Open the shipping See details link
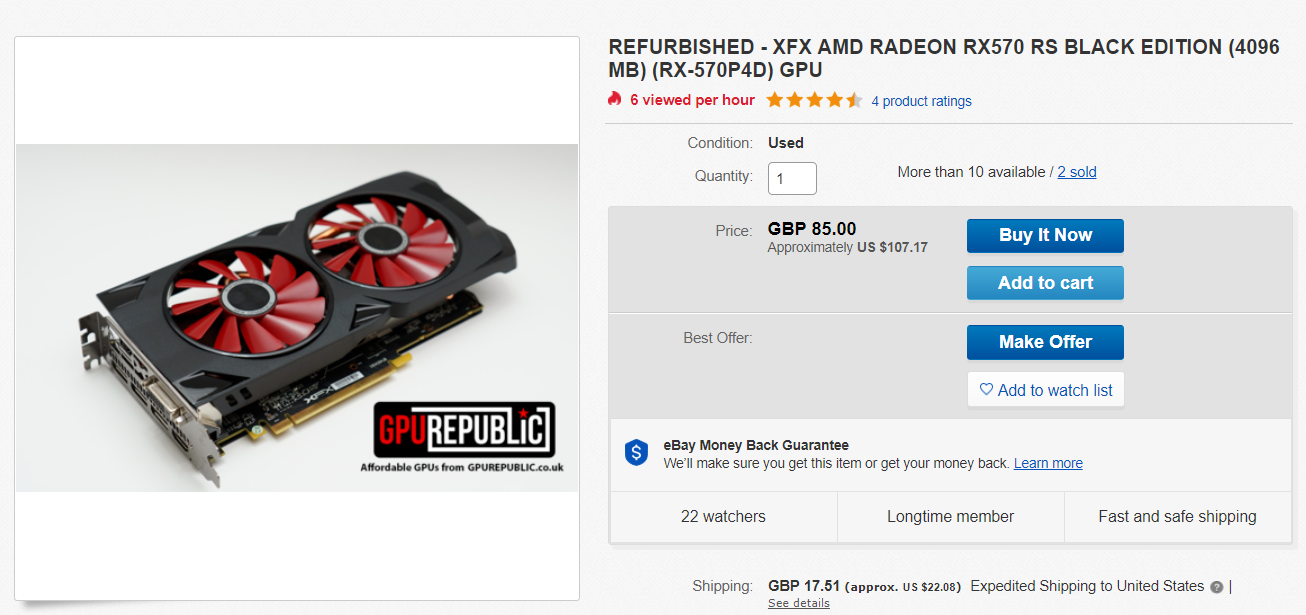 tap(798, 603)
